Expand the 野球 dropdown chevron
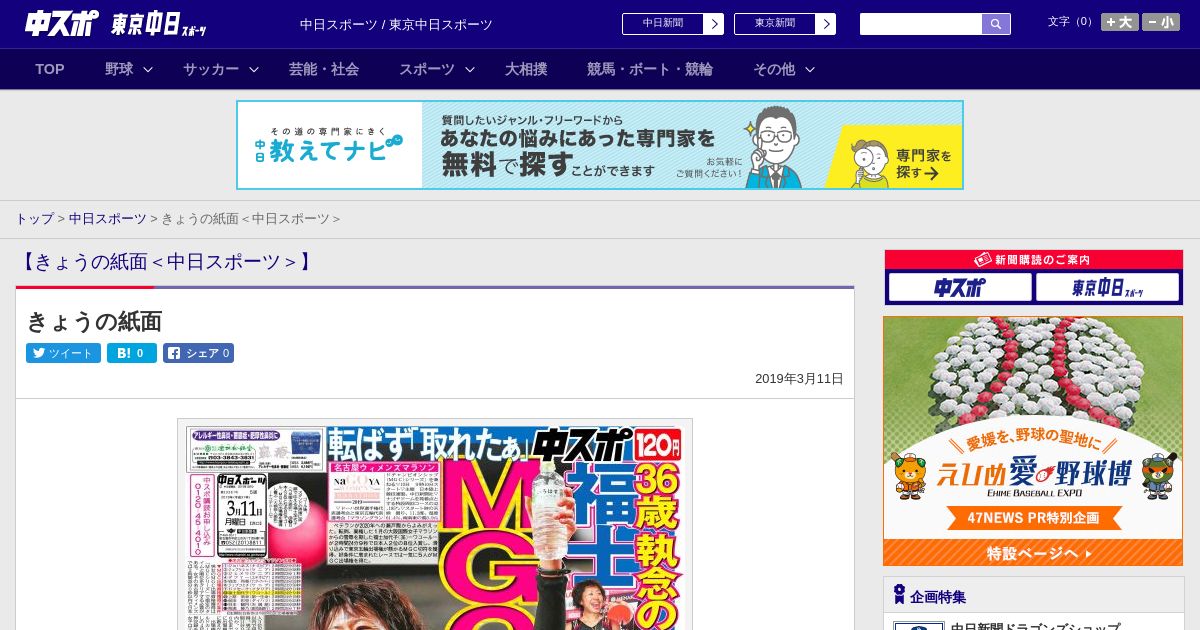The width and height of the screenshot is (1200, 630). tap(148, 69)
